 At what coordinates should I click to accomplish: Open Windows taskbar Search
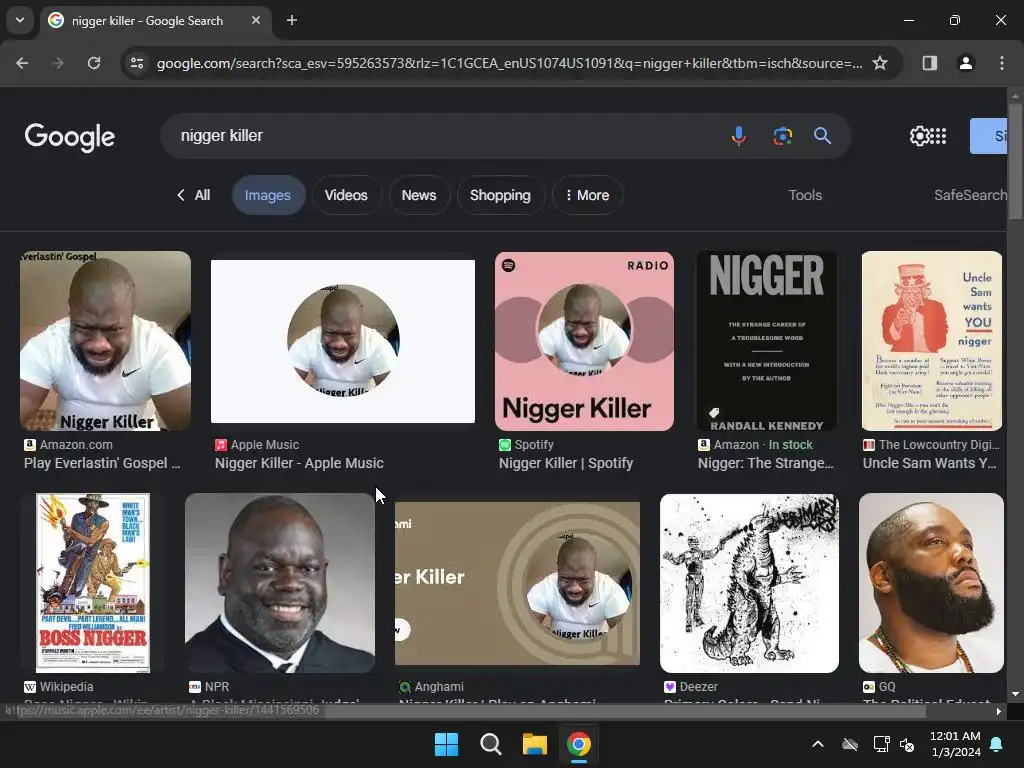490,744
